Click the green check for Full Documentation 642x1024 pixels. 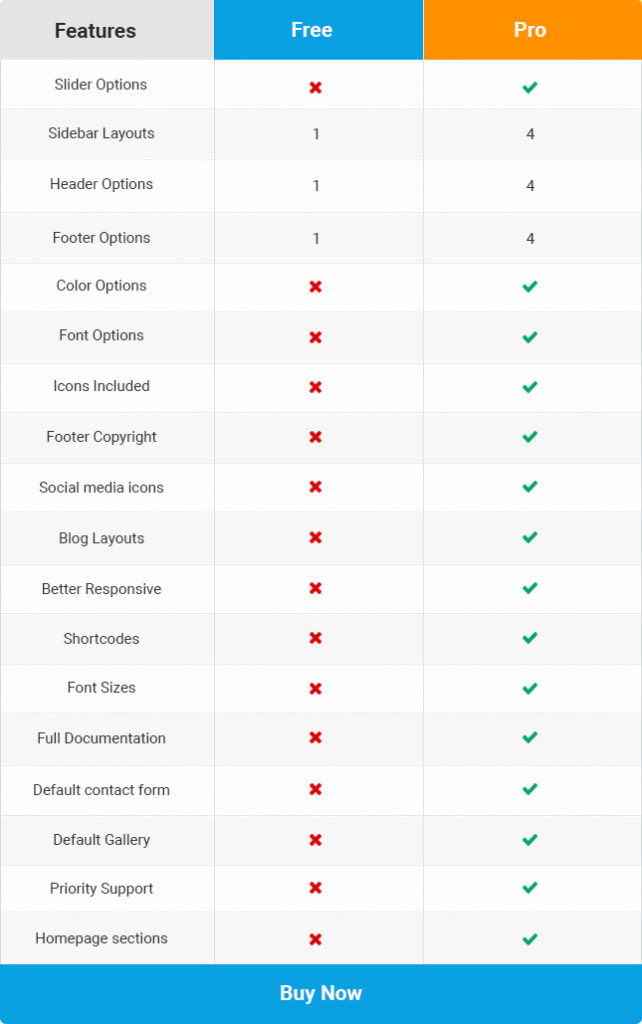point(530,737)
